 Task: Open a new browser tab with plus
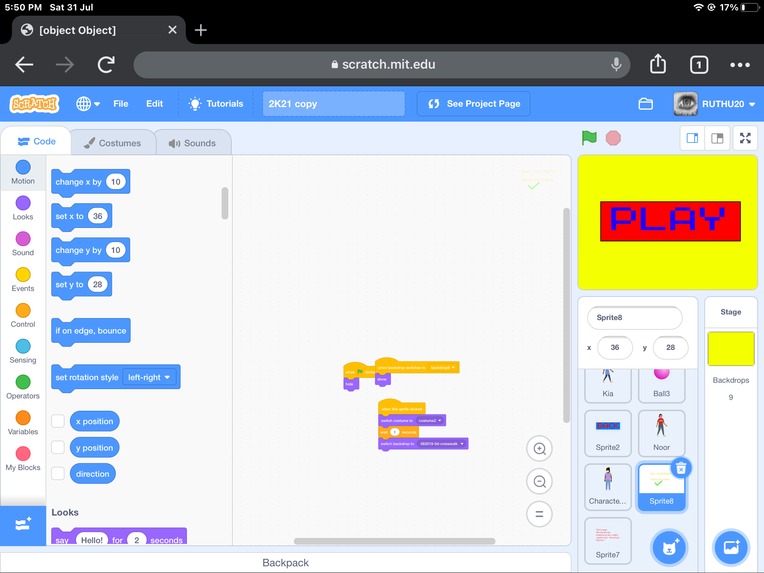click(200, 30)
